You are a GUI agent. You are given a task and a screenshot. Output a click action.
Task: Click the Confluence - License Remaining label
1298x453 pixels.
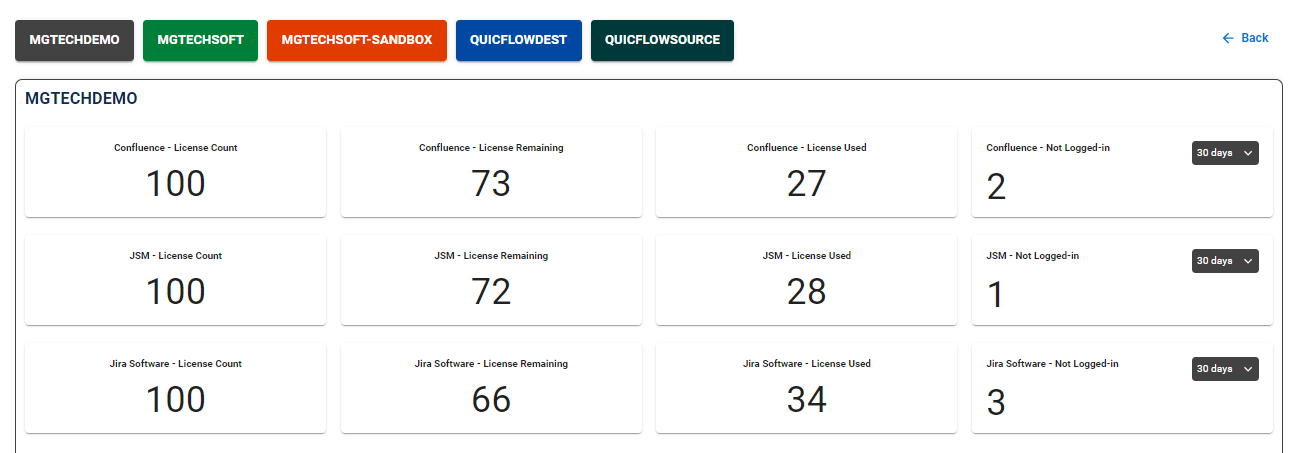click(x=491, y=148)
